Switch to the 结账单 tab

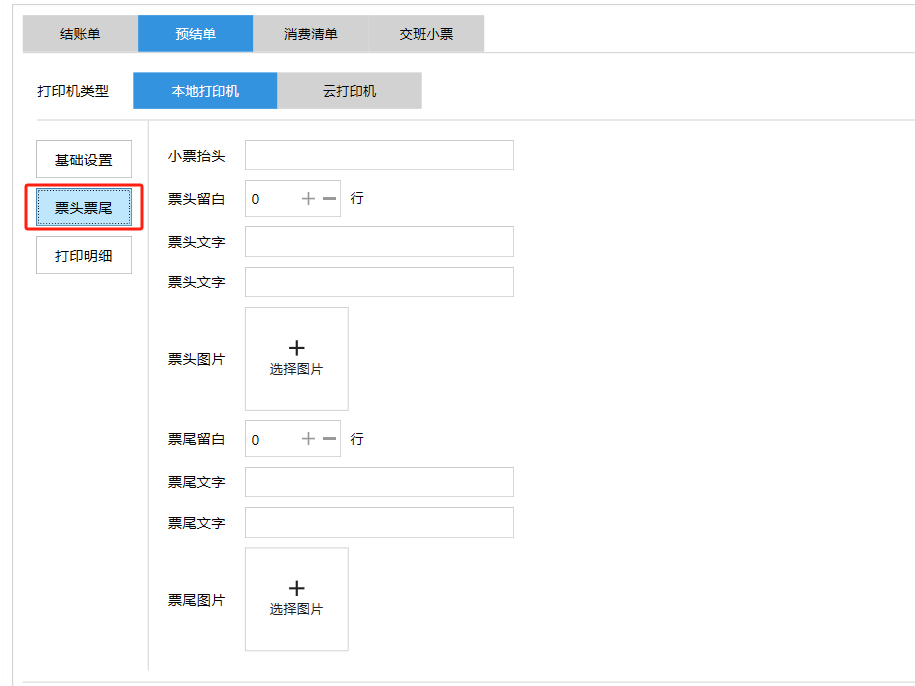tap(80, 34)
